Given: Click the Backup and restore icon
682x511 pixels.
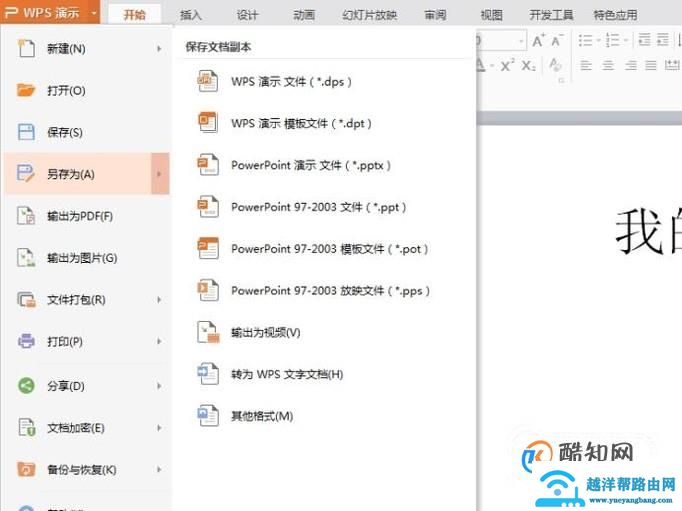Looking at the screenshot, I should coord(26,469).
